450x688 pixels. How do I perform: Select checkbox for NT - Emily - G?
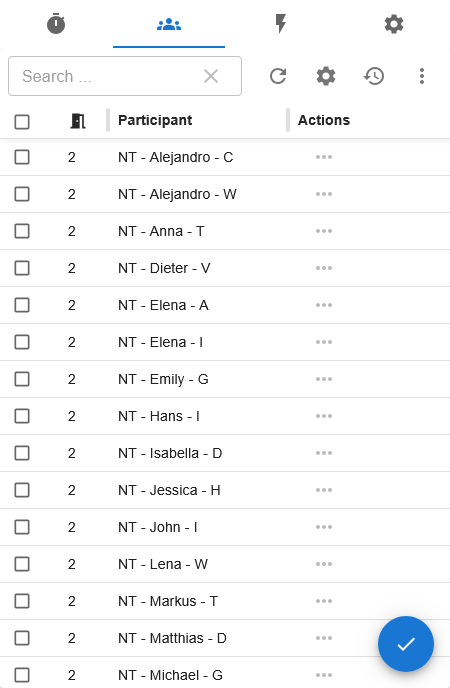coord(22,379)
